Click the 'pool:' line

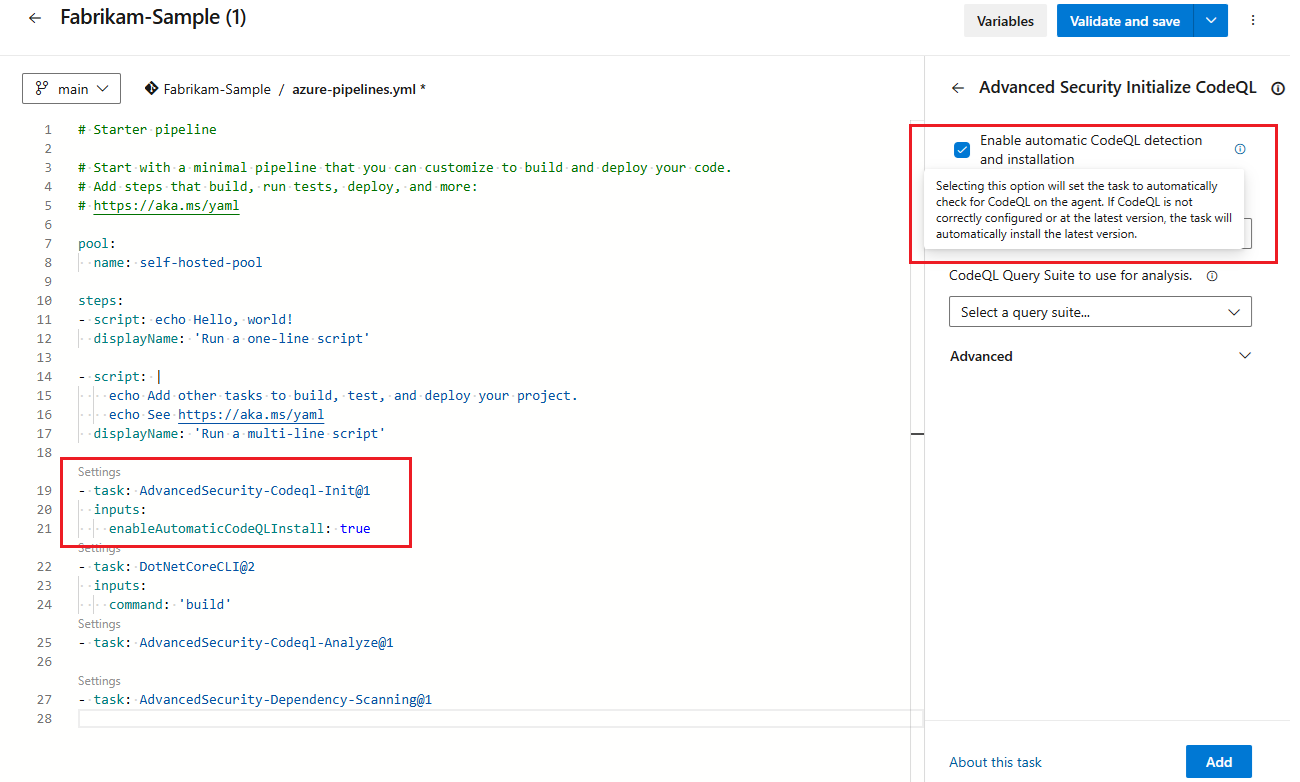[97, 243]
